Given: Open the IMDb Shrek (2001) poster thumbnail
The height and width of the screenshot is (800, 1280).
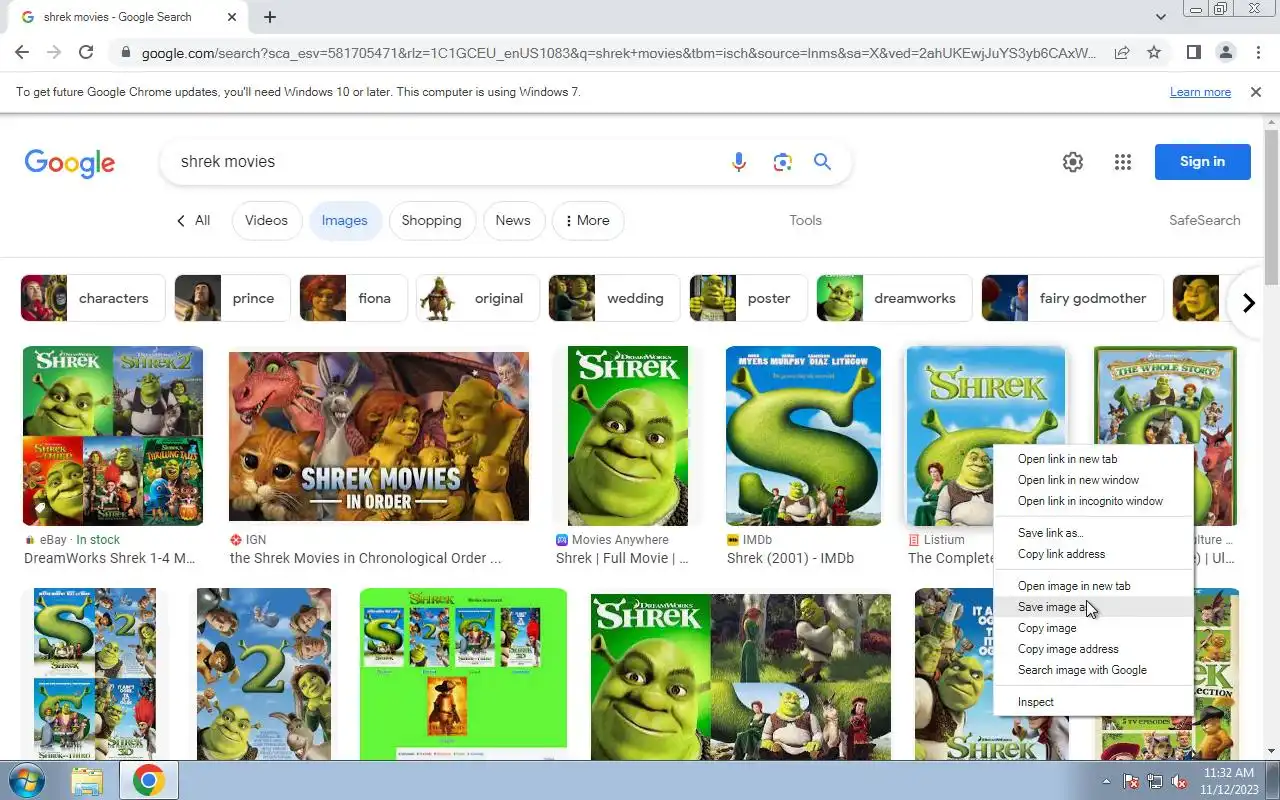Looking at the screenshot, I should (803, 436).
